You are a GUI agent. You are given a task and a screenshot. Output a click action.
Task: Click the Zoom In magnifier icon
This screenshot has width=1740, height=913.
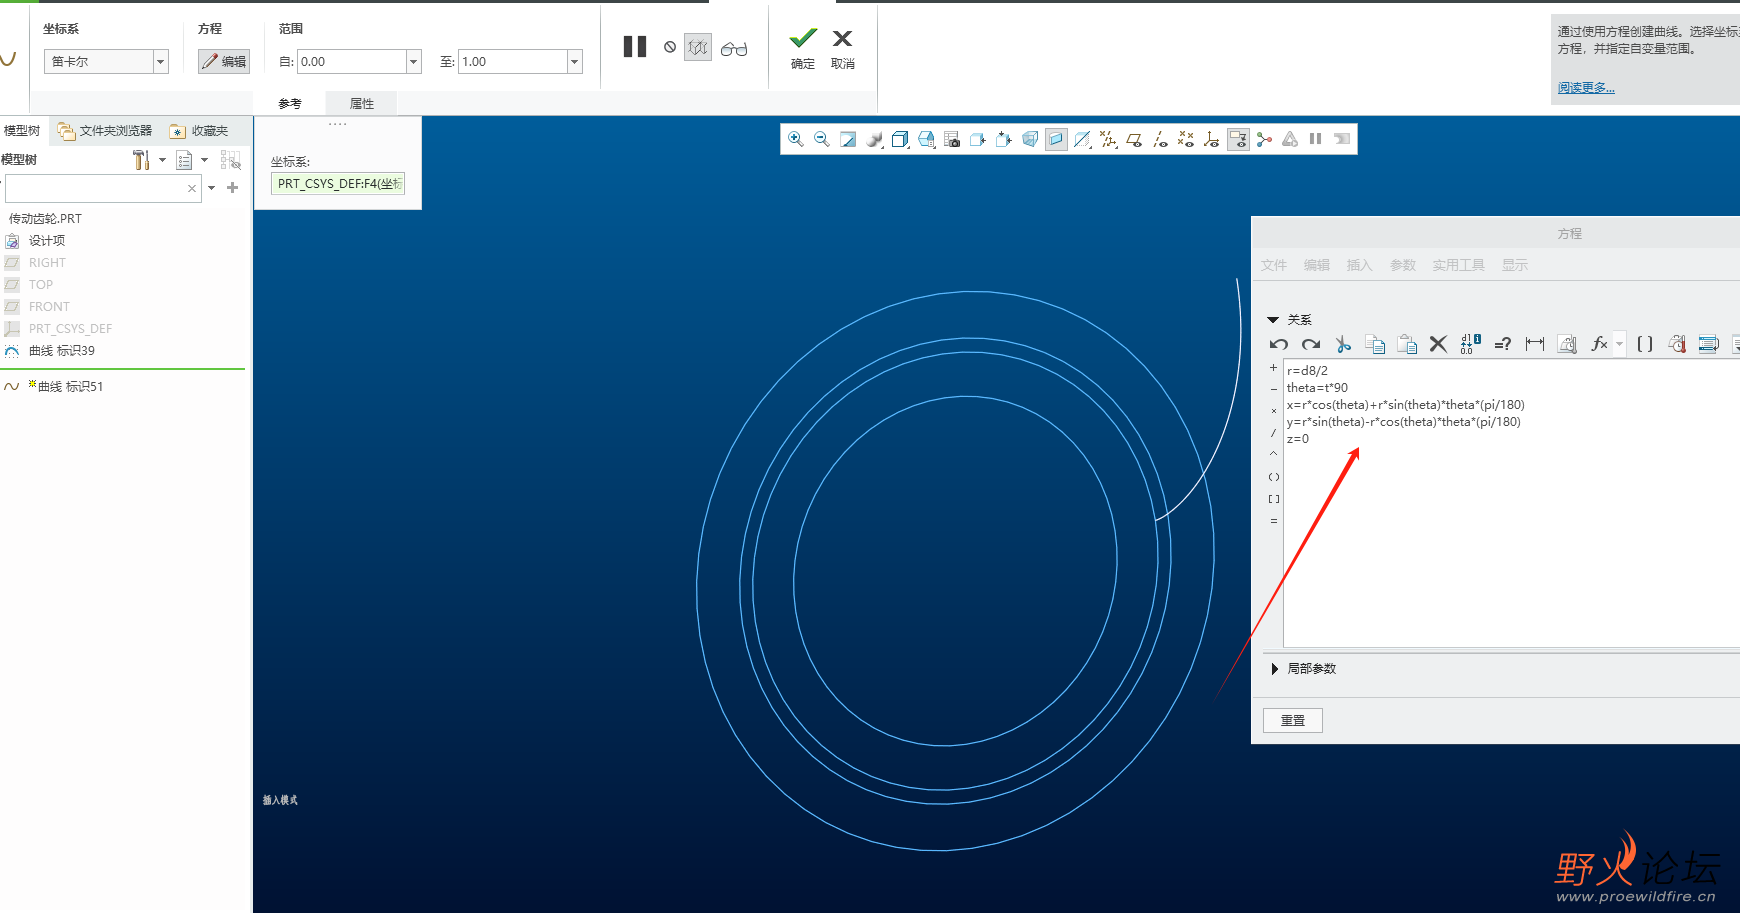796,139
